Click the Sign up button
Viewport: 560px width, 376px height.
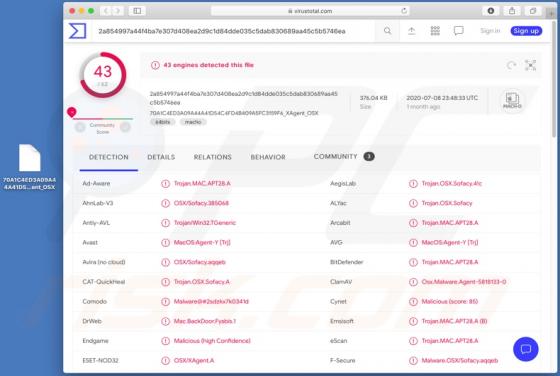(x=526, y=31)
